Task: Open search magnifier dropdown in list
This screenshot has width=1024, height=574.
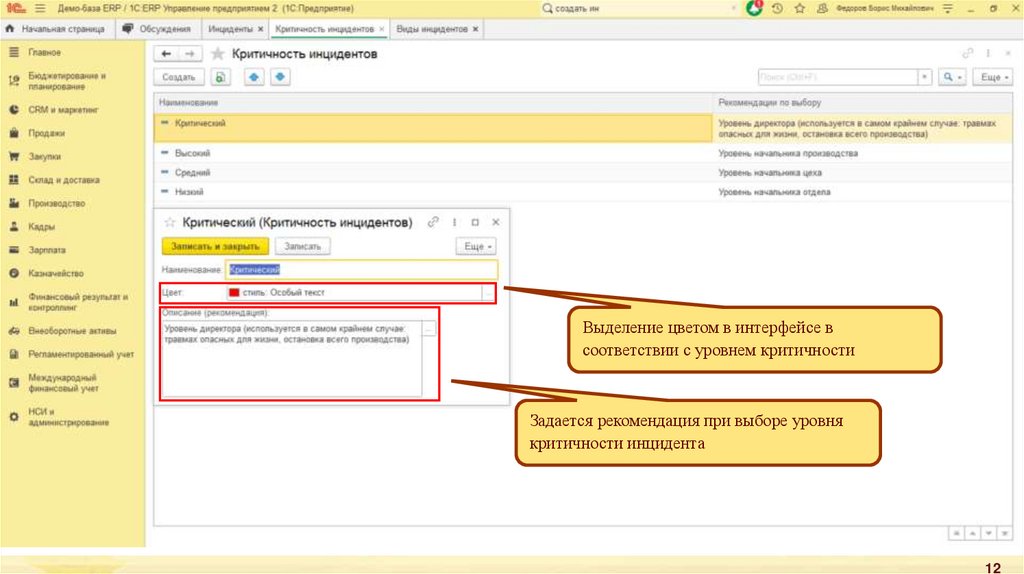Action: [952, 77]
